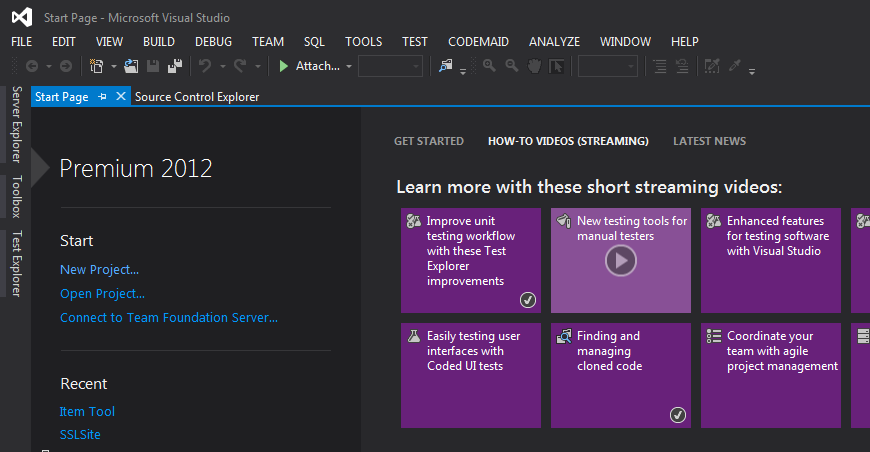The height and width of the screenshot is (452, 870).
Task: Click the Find in Files toolbar icon
Action: coord(446,66)
